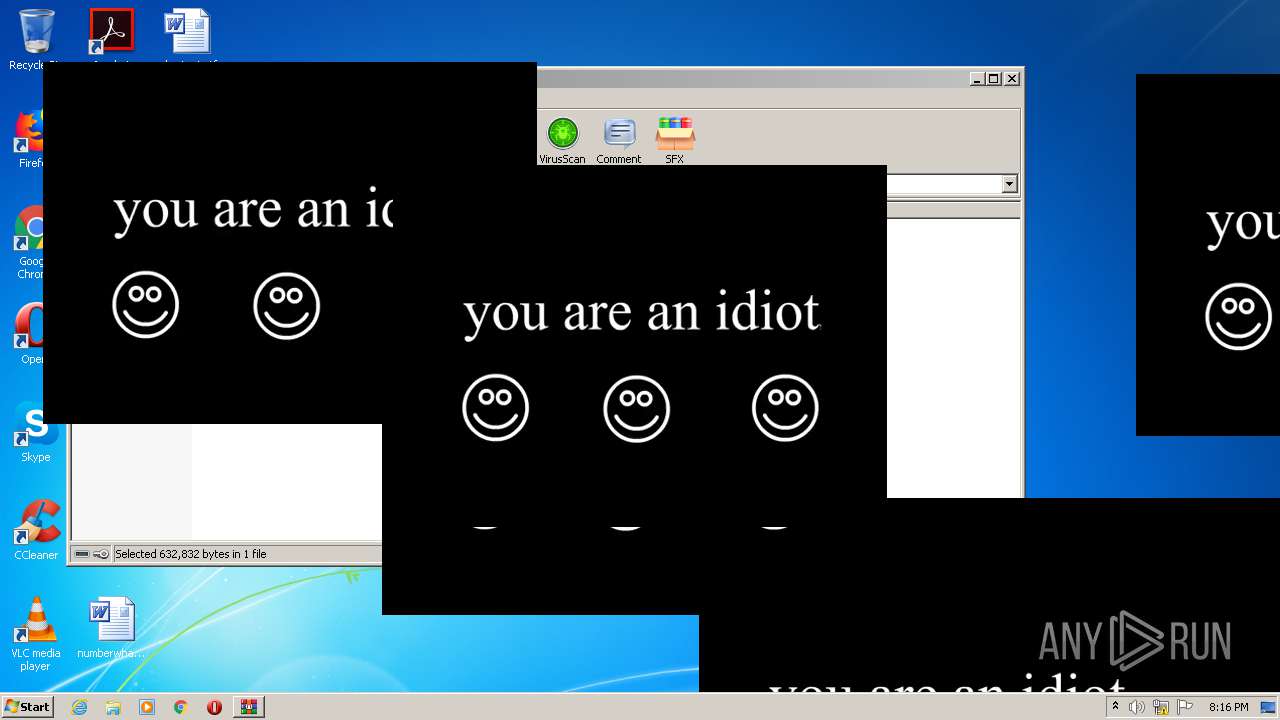Click the drive icon in WinRAR status bar
The width and height of the screenshot is (1280, 720).
(82, 554)
